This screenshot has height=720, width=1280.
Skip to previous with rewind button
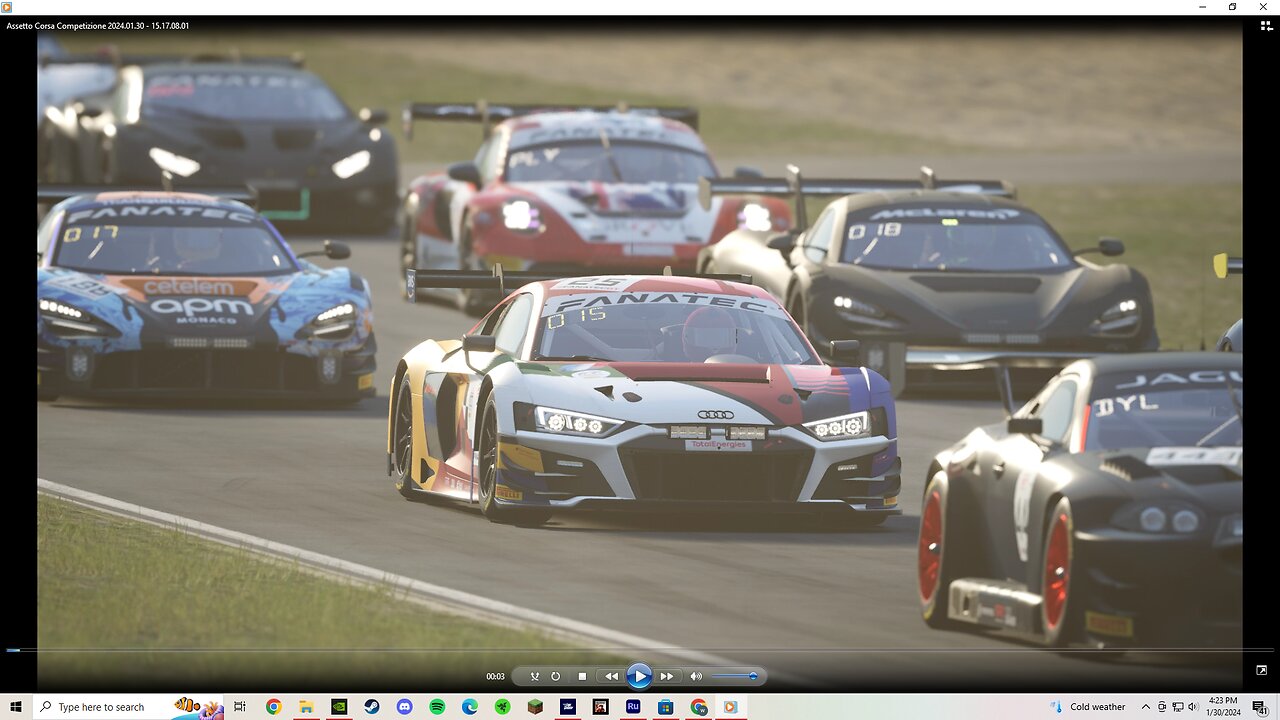click(611, 677)
